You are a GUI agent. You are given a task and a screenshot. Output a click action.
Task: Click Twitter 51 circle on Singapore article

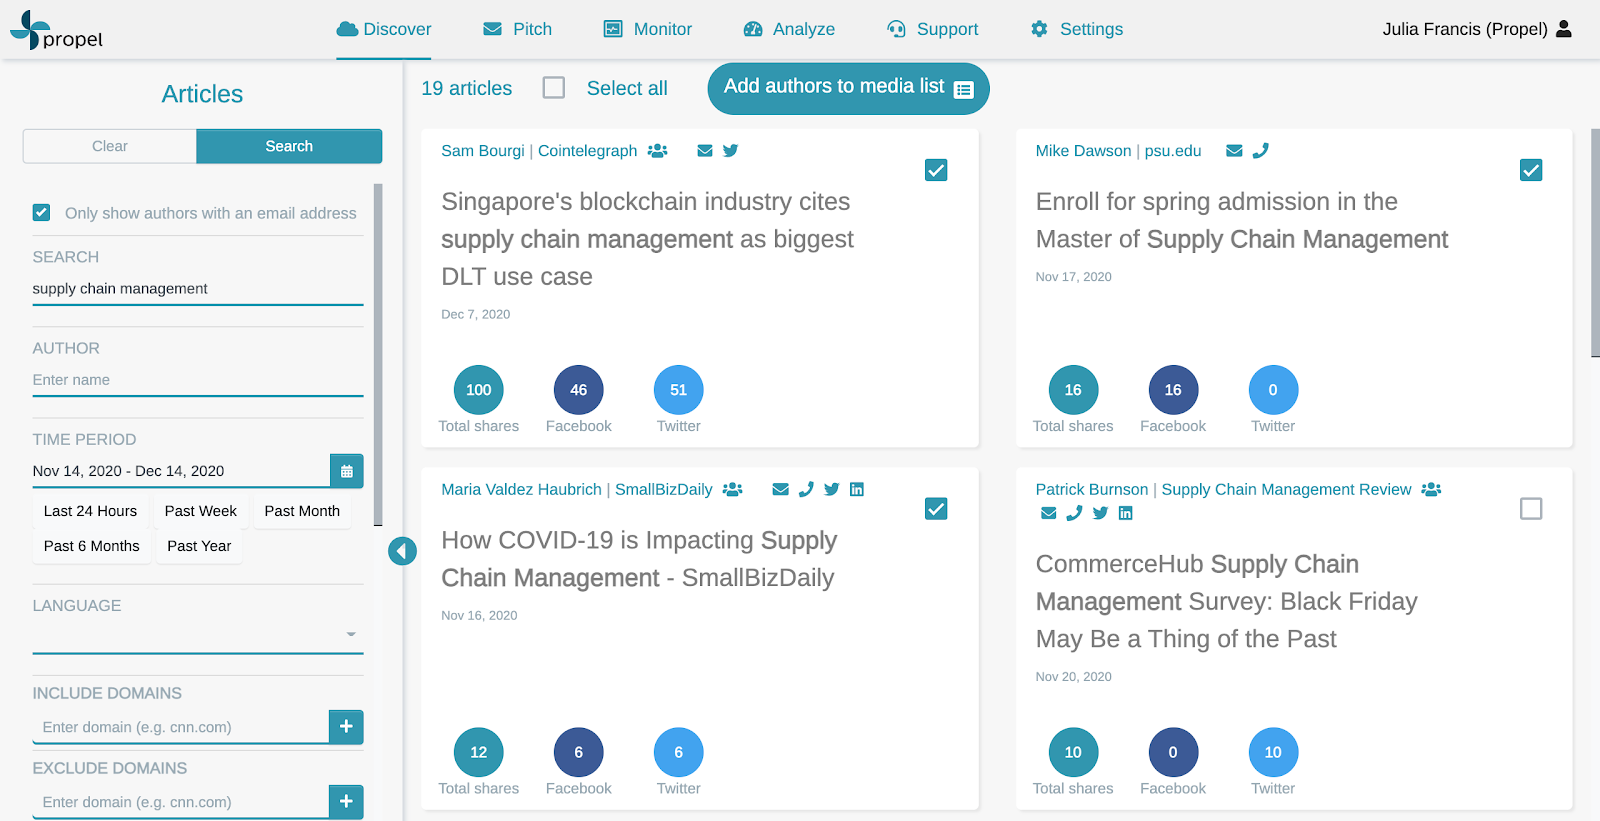[679, 390]
